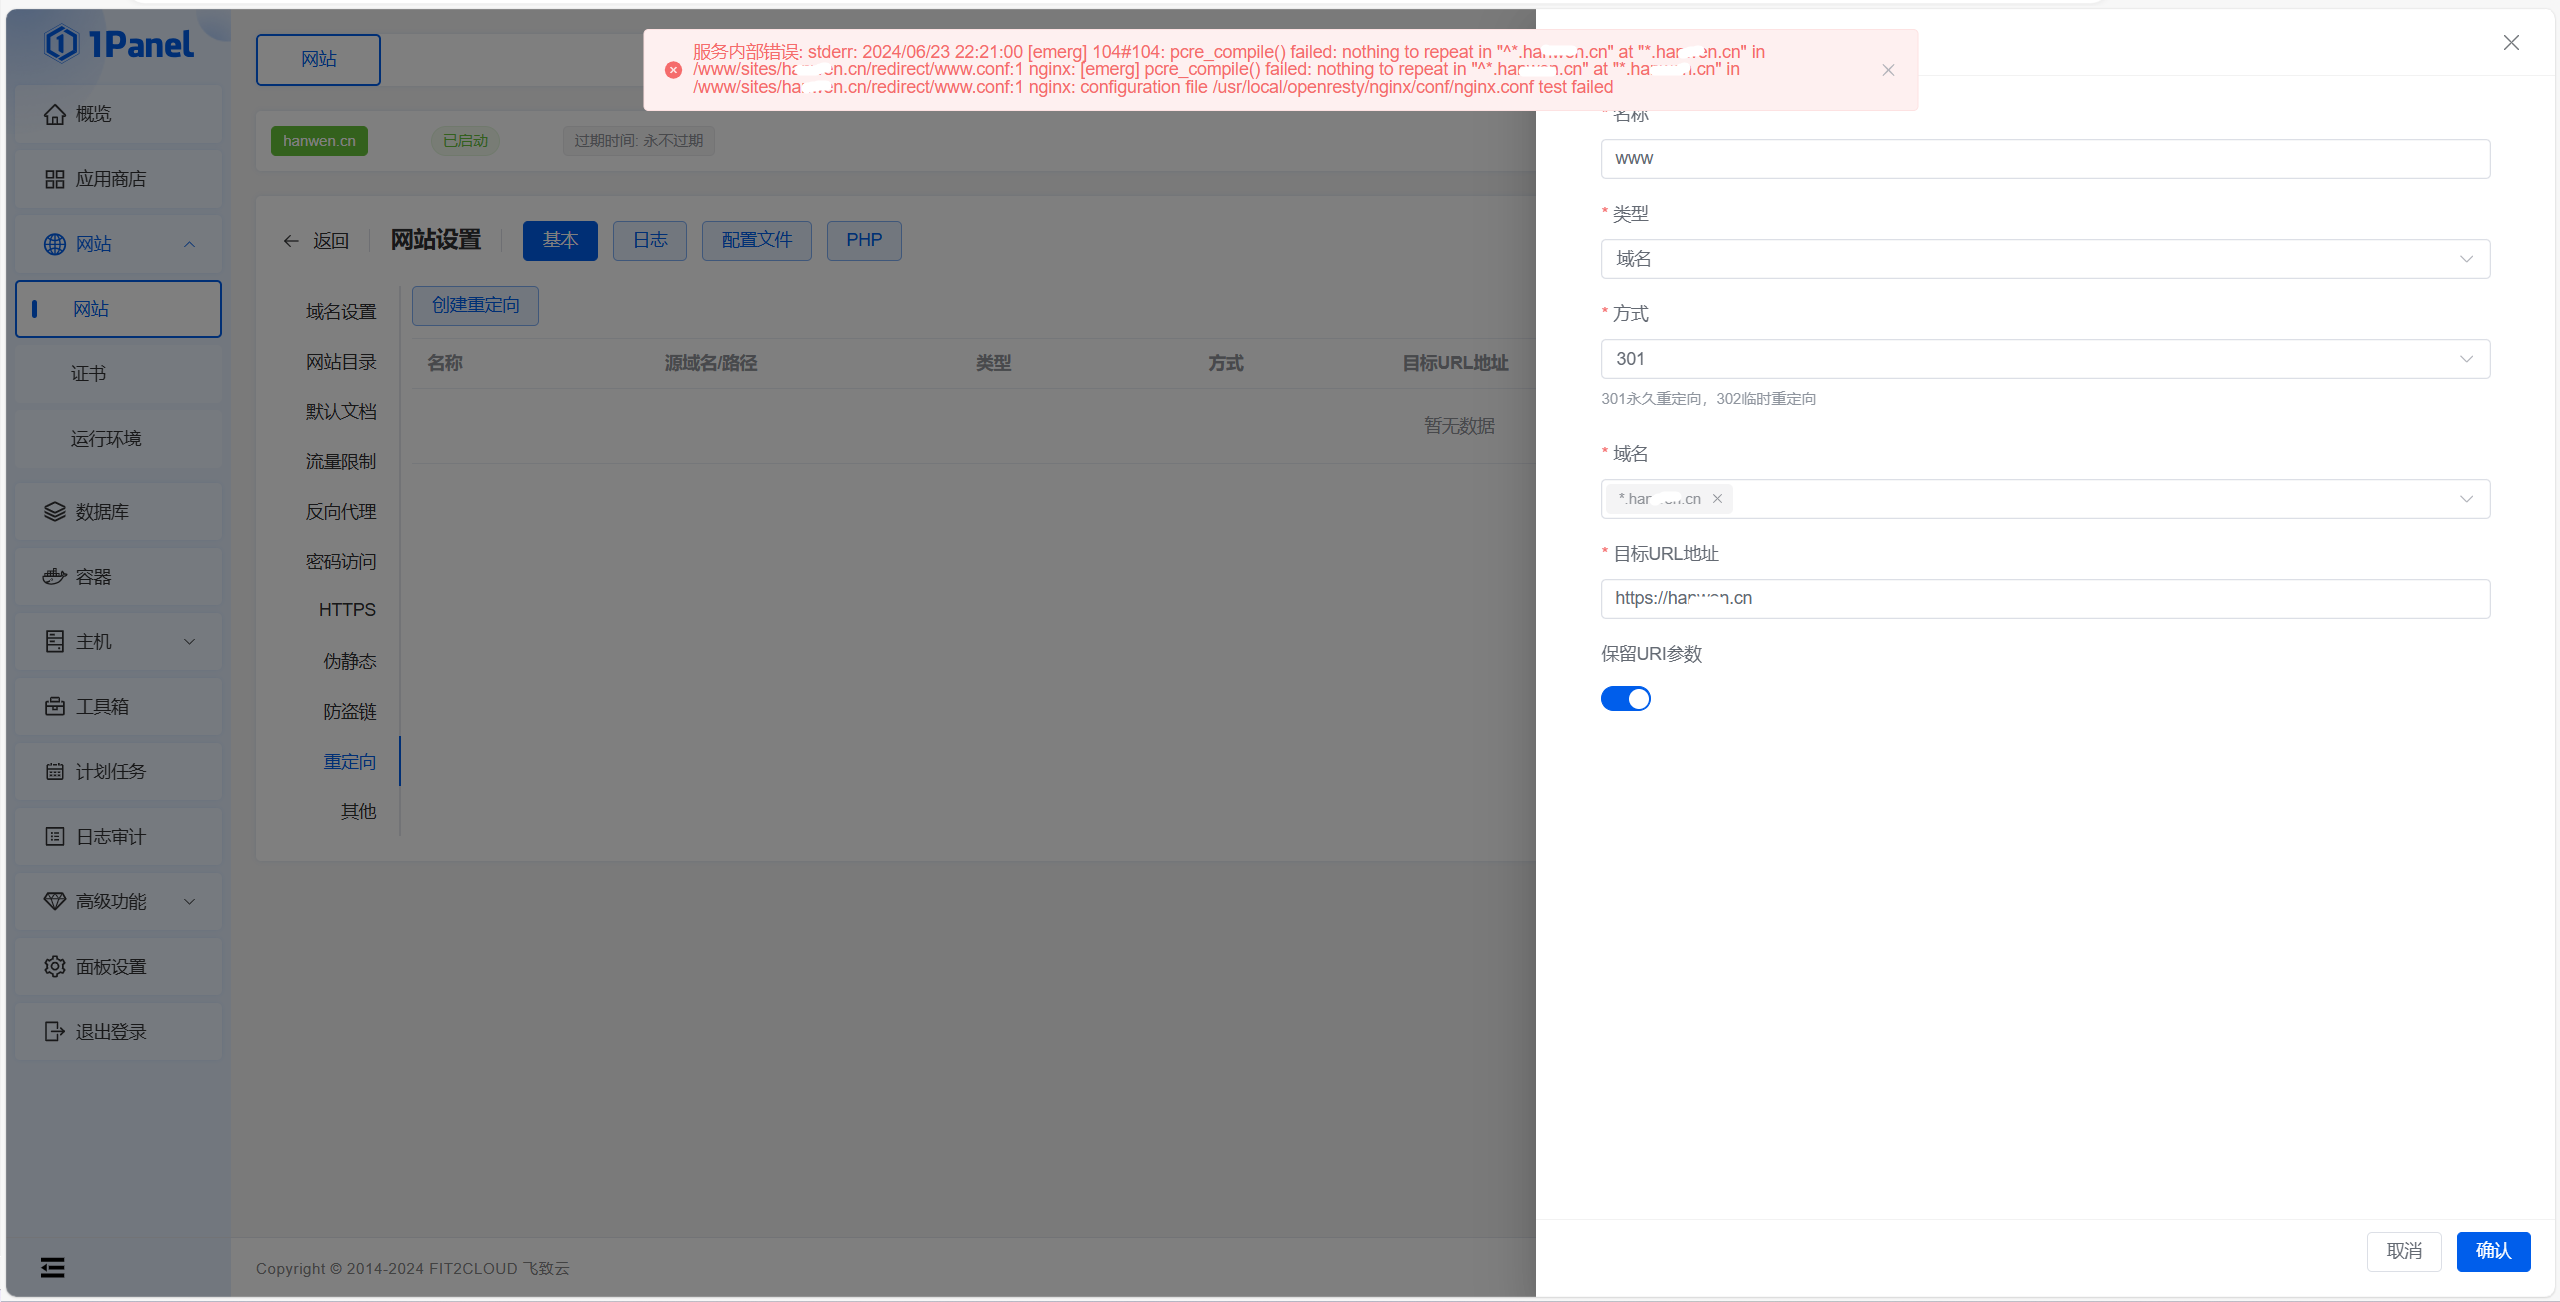2560x1302 pixels.
Task: Open the 类型 dropdown showing 域名
Action: coord(2045,259)
